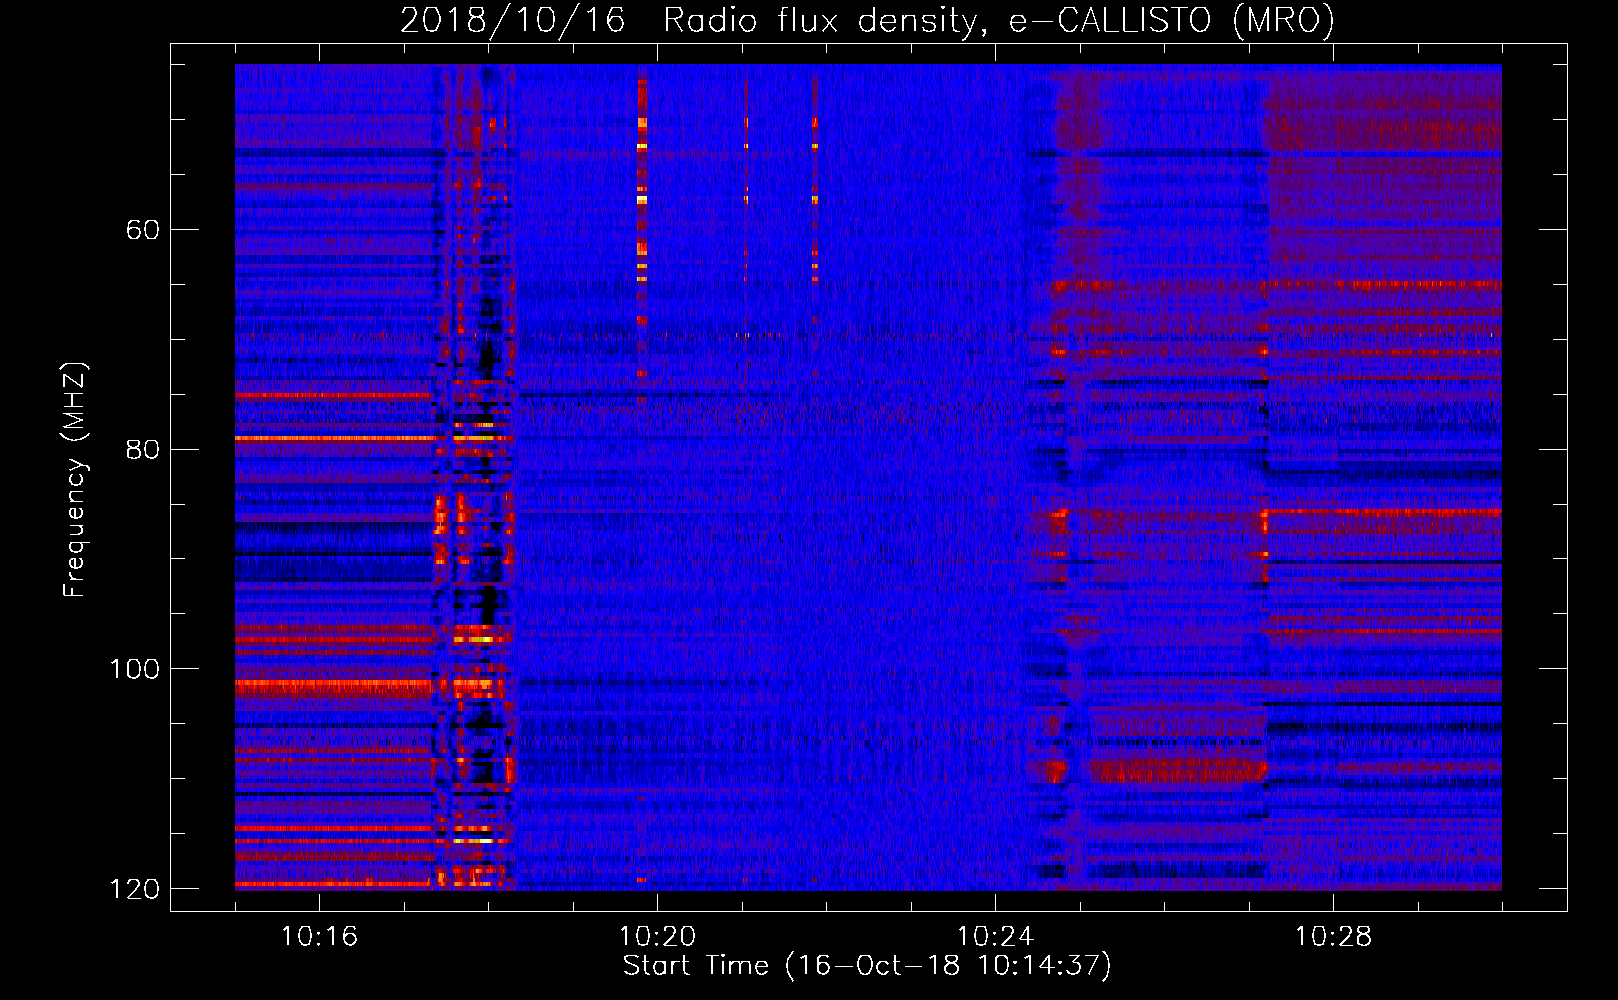
Task: Select the 'Frequency (MHZ)' axis label
Action: pos(75,480)
